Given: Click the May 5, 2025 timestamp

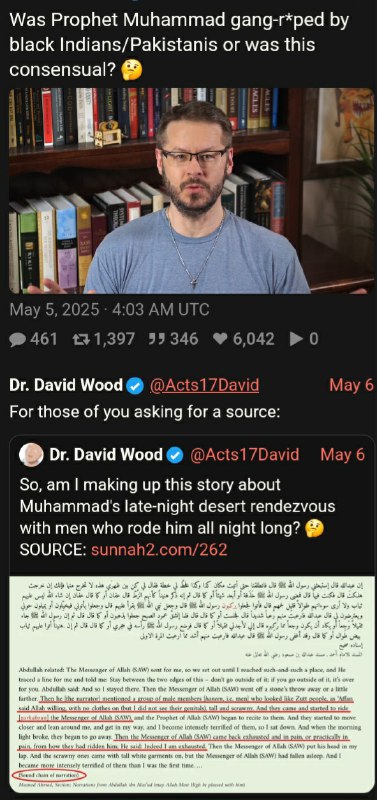Looking at the screenshot, I should click(109, 309).
